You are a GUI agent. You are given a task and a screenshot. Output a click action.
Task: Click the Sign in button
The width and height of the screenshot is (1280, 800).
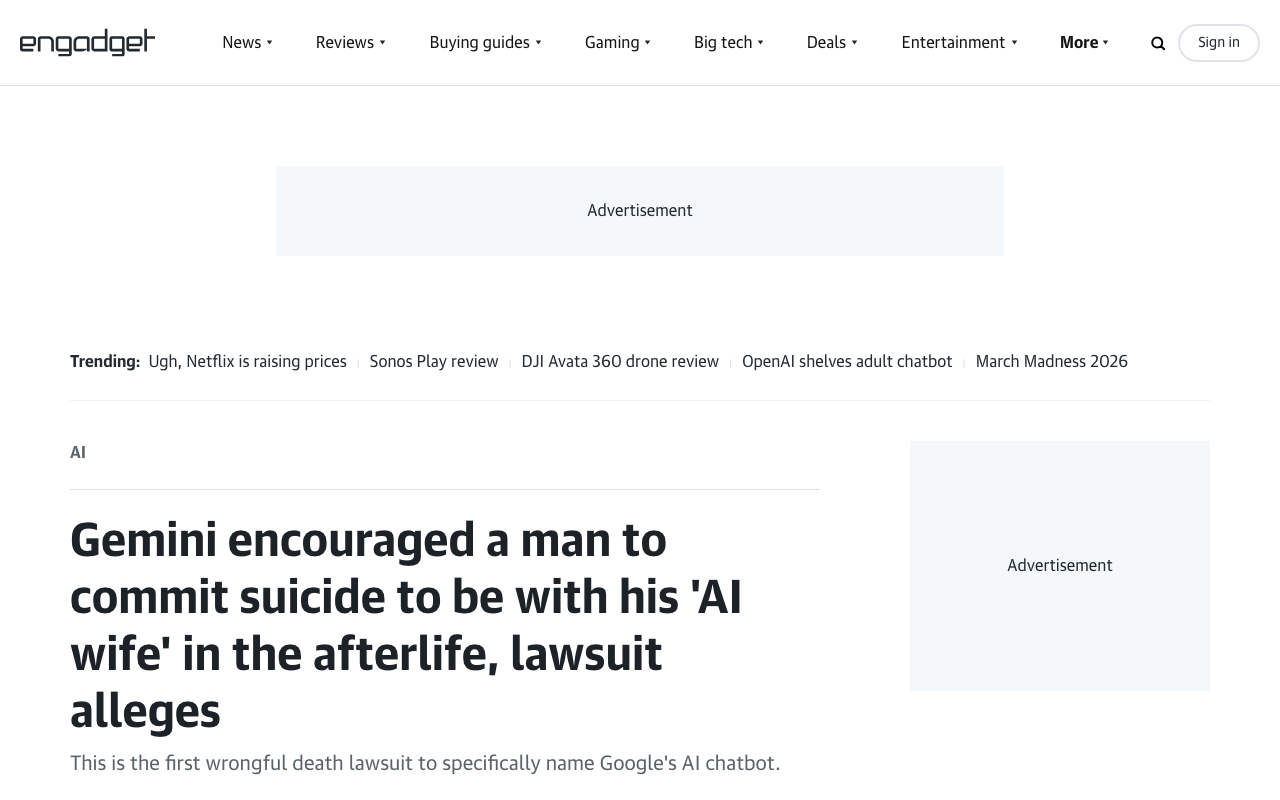pos(1218,43)
